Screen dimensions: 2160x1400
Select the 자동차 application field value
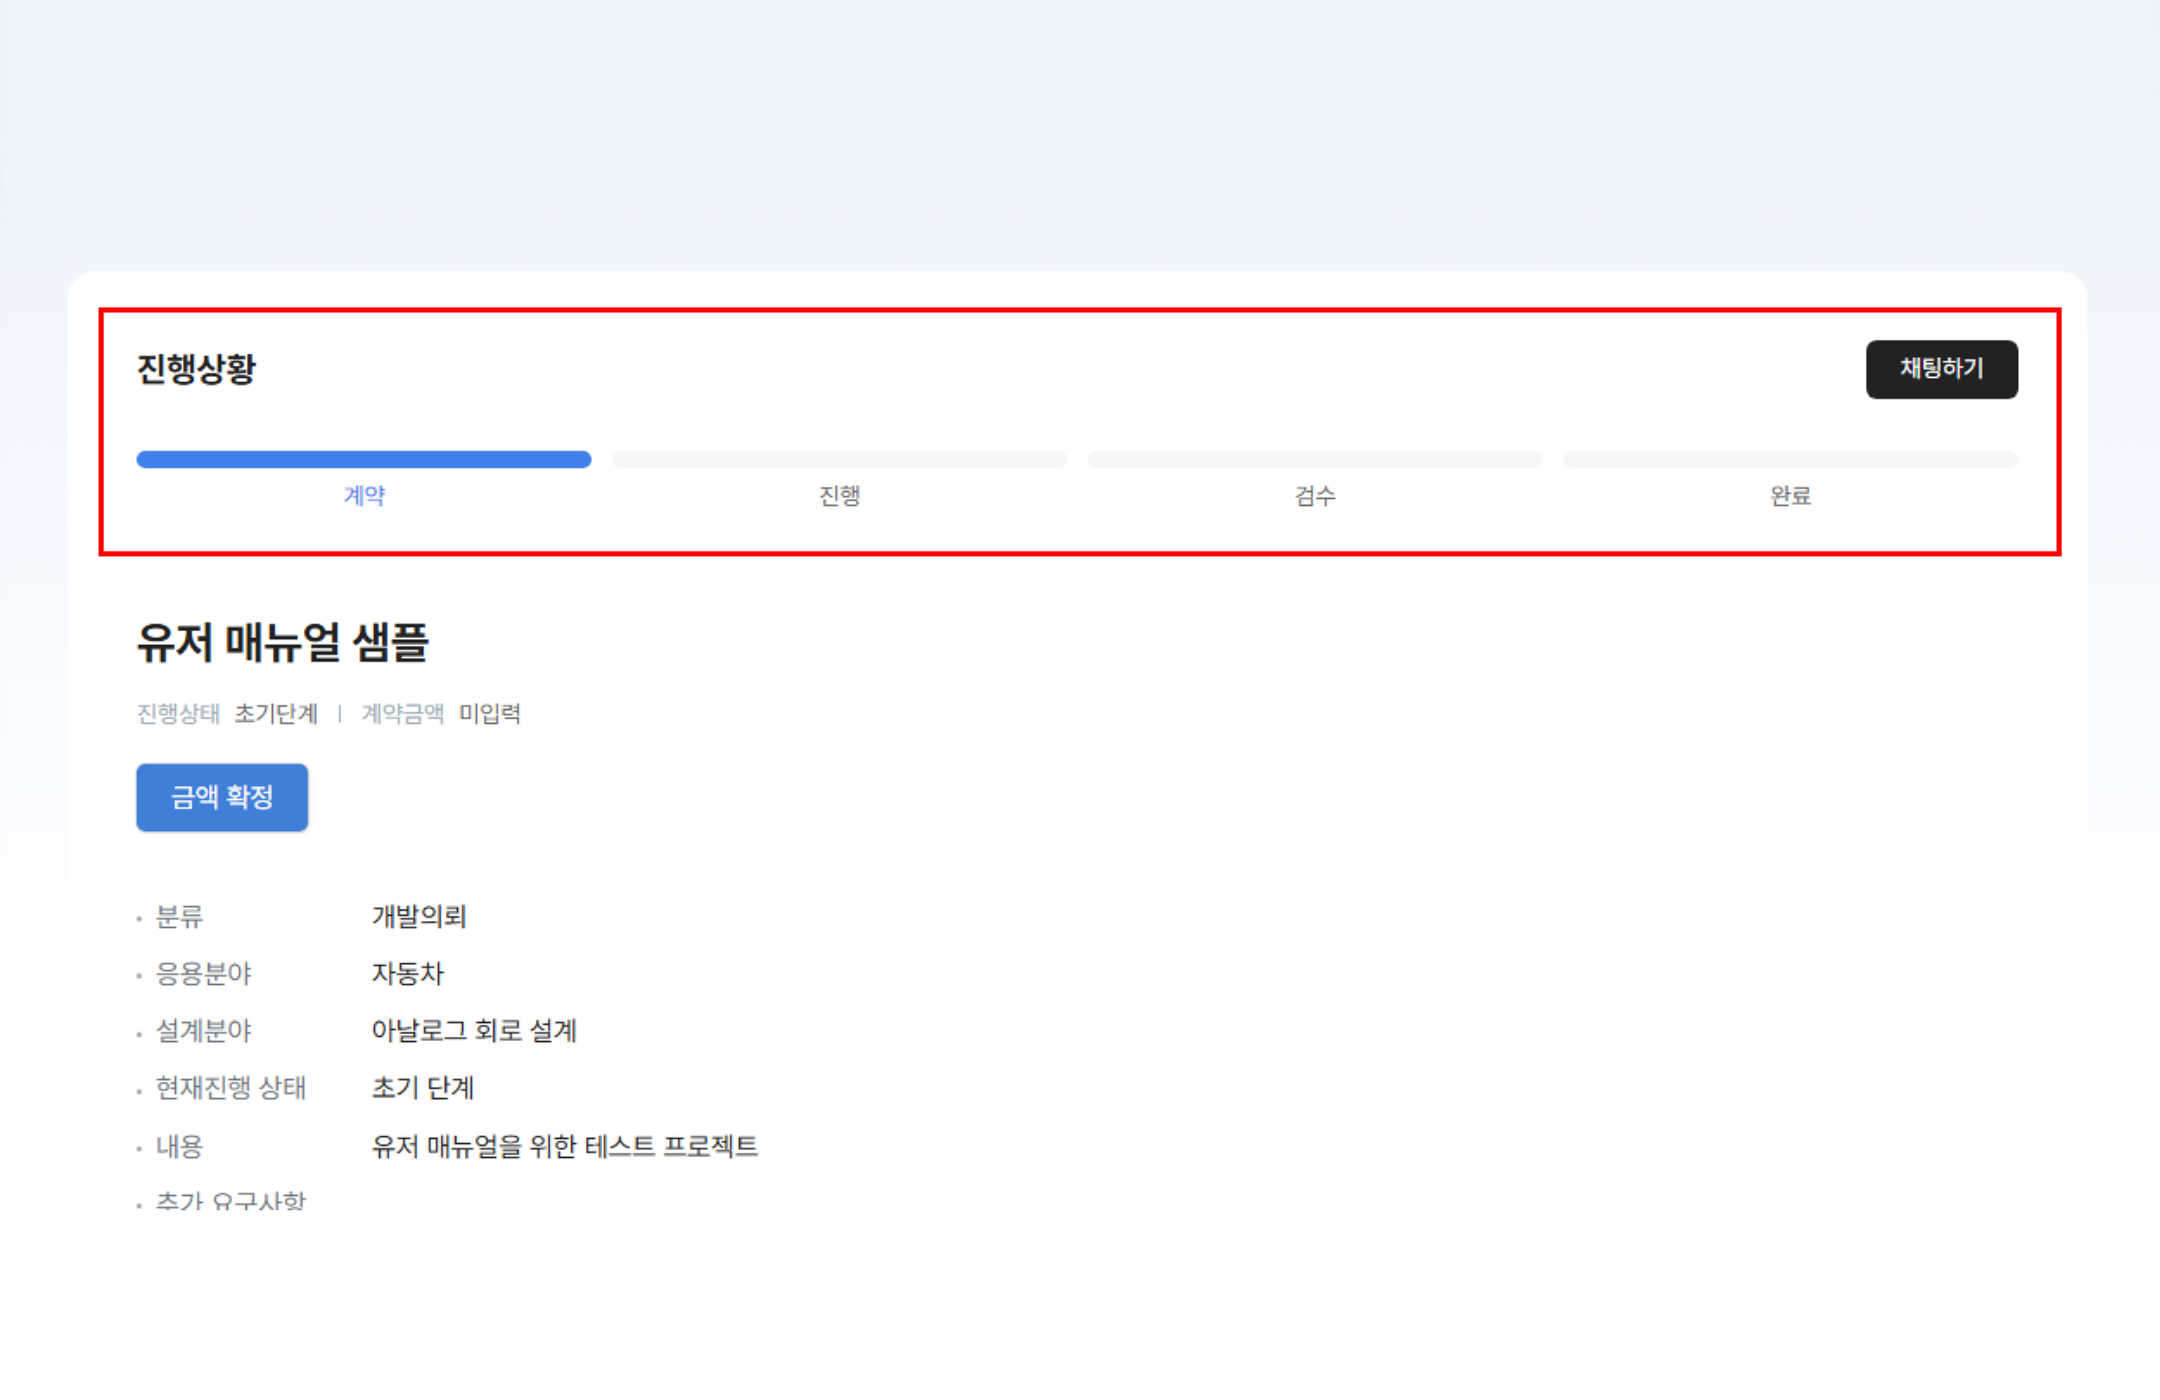coord(409,974)
